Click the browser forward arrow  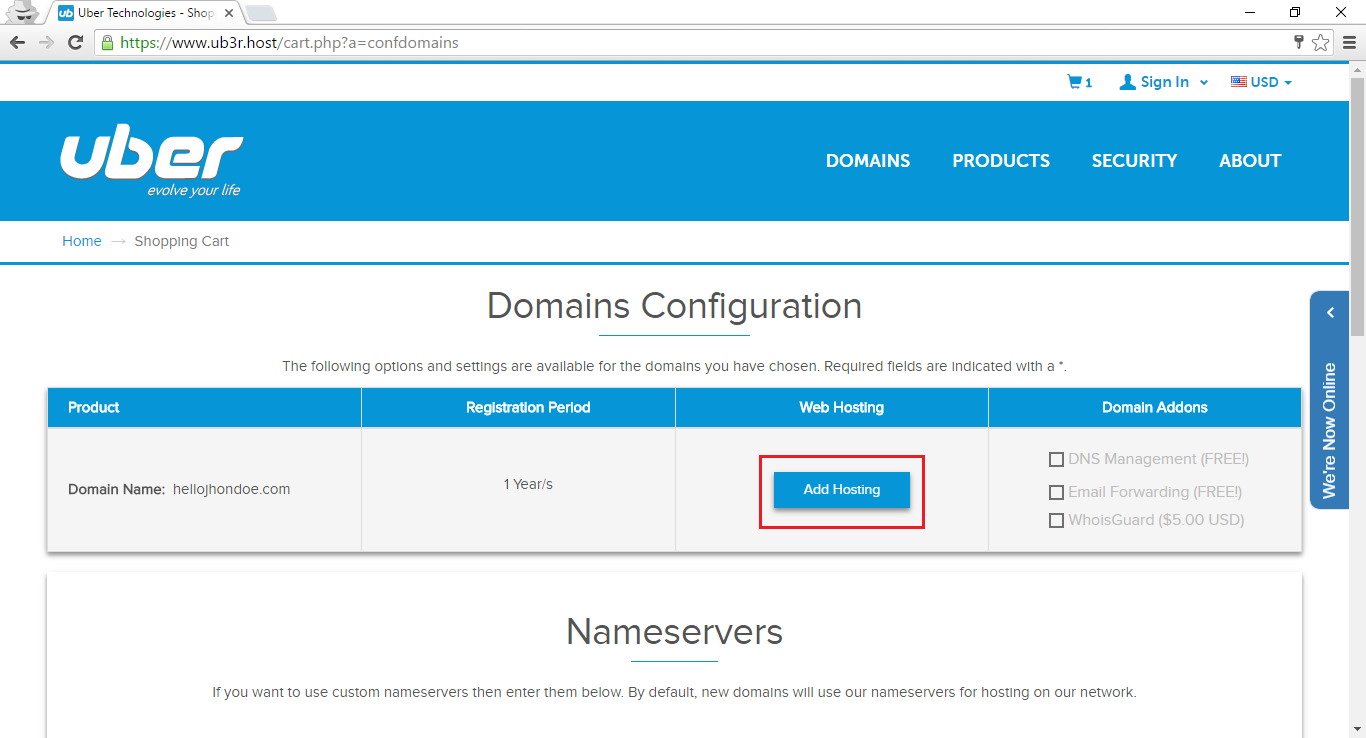pyautogui.click(x=46, y=42)
